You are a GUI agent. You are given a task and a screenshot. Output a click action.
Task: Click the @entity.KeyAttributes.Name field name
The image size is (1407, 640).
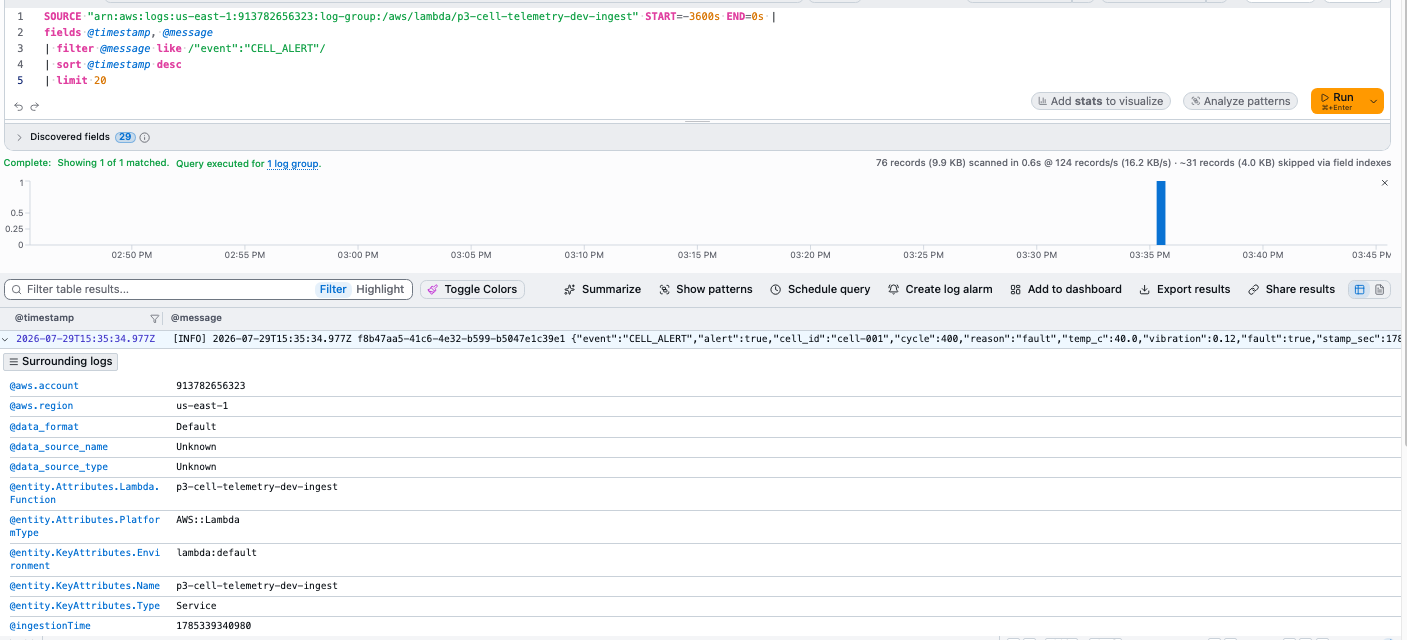tap(84, 586)
